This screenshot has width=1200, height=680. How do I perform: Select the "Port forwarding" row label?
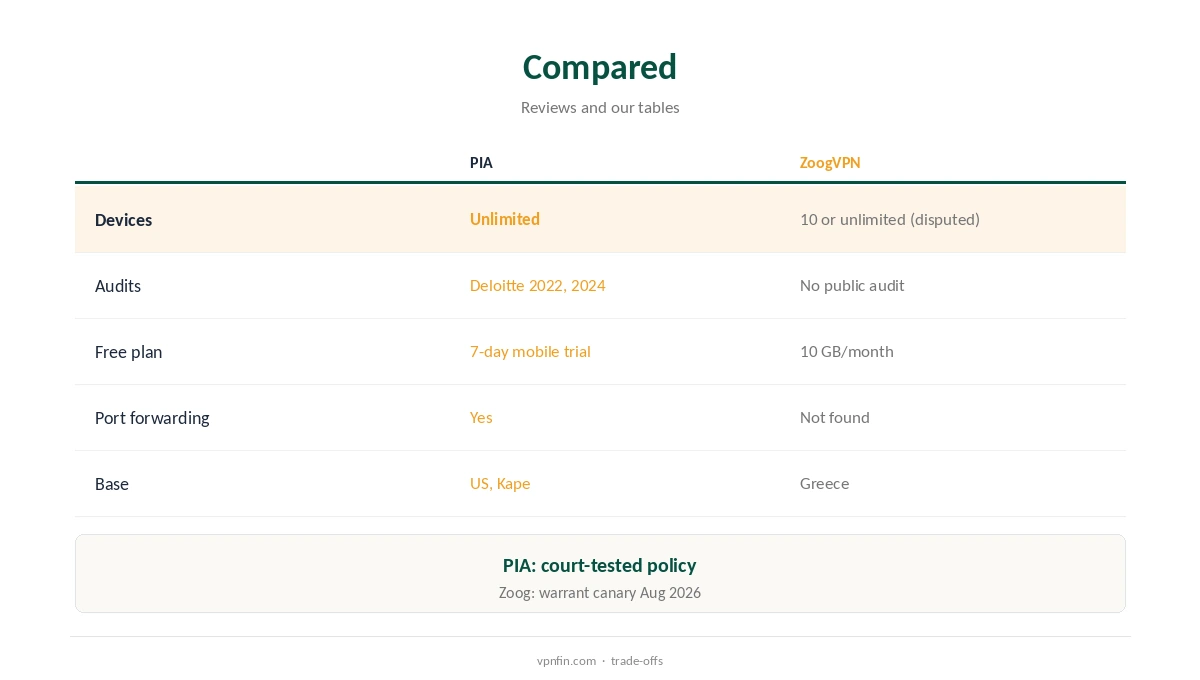click(152, 418)
